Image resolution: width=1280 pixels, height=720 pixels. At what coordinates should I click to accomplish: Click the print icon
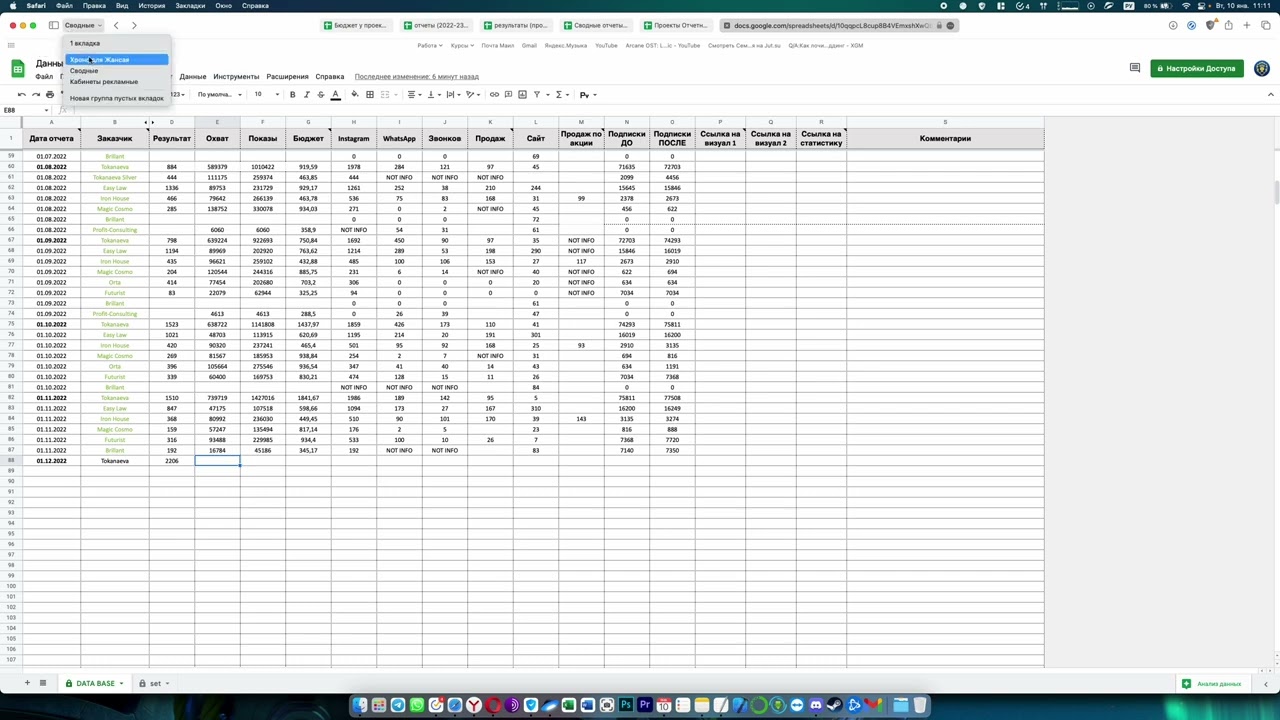(x=50, y=95)
